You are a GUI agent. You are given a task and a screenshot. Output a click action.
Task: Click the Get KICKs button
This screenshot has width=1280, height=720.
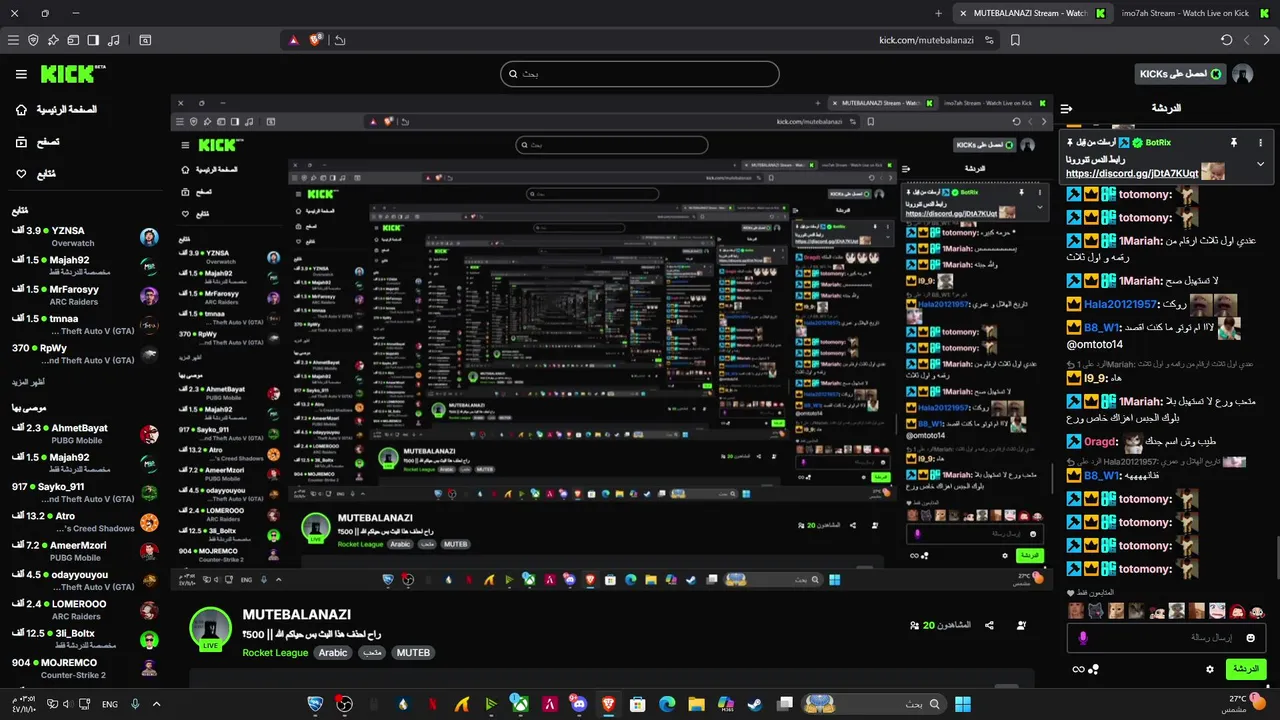[1181, 74]
